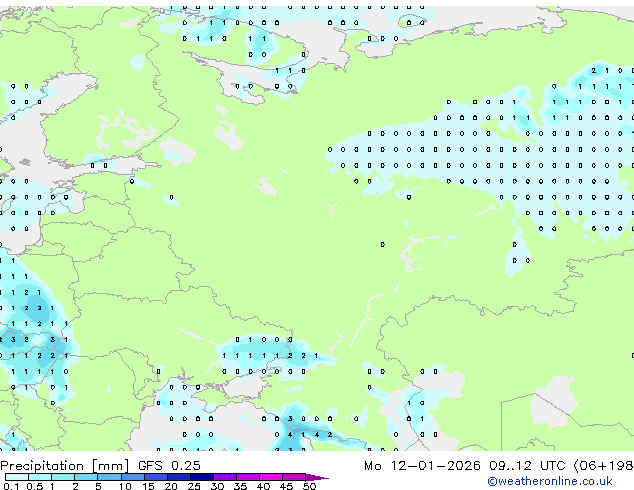Click the "Precipitation" title word

(42, 466)
